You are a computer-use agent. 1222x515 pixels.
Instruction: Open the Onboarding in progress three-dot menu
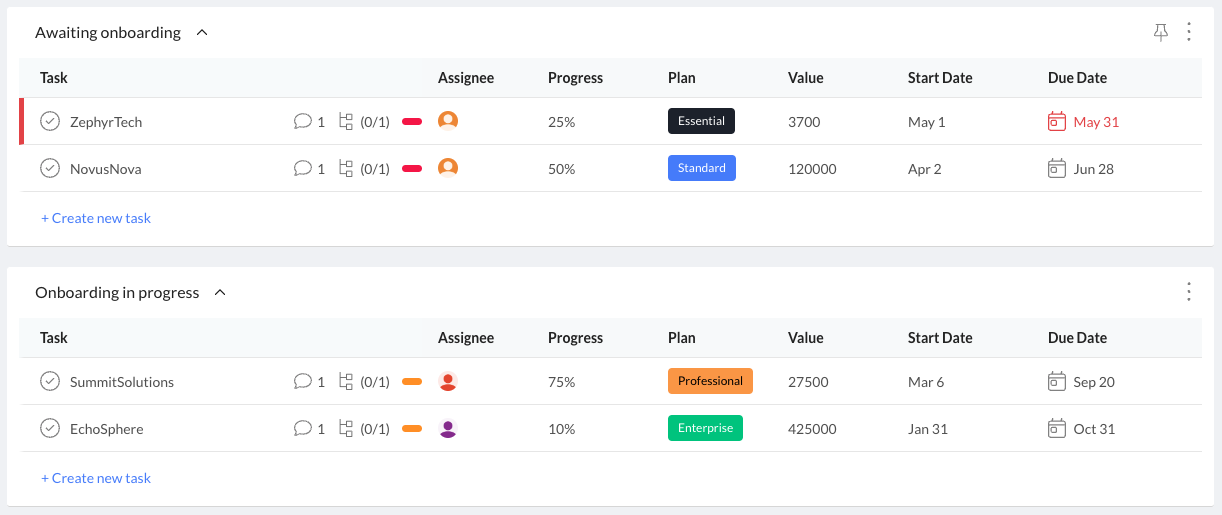pos(1189,292)
